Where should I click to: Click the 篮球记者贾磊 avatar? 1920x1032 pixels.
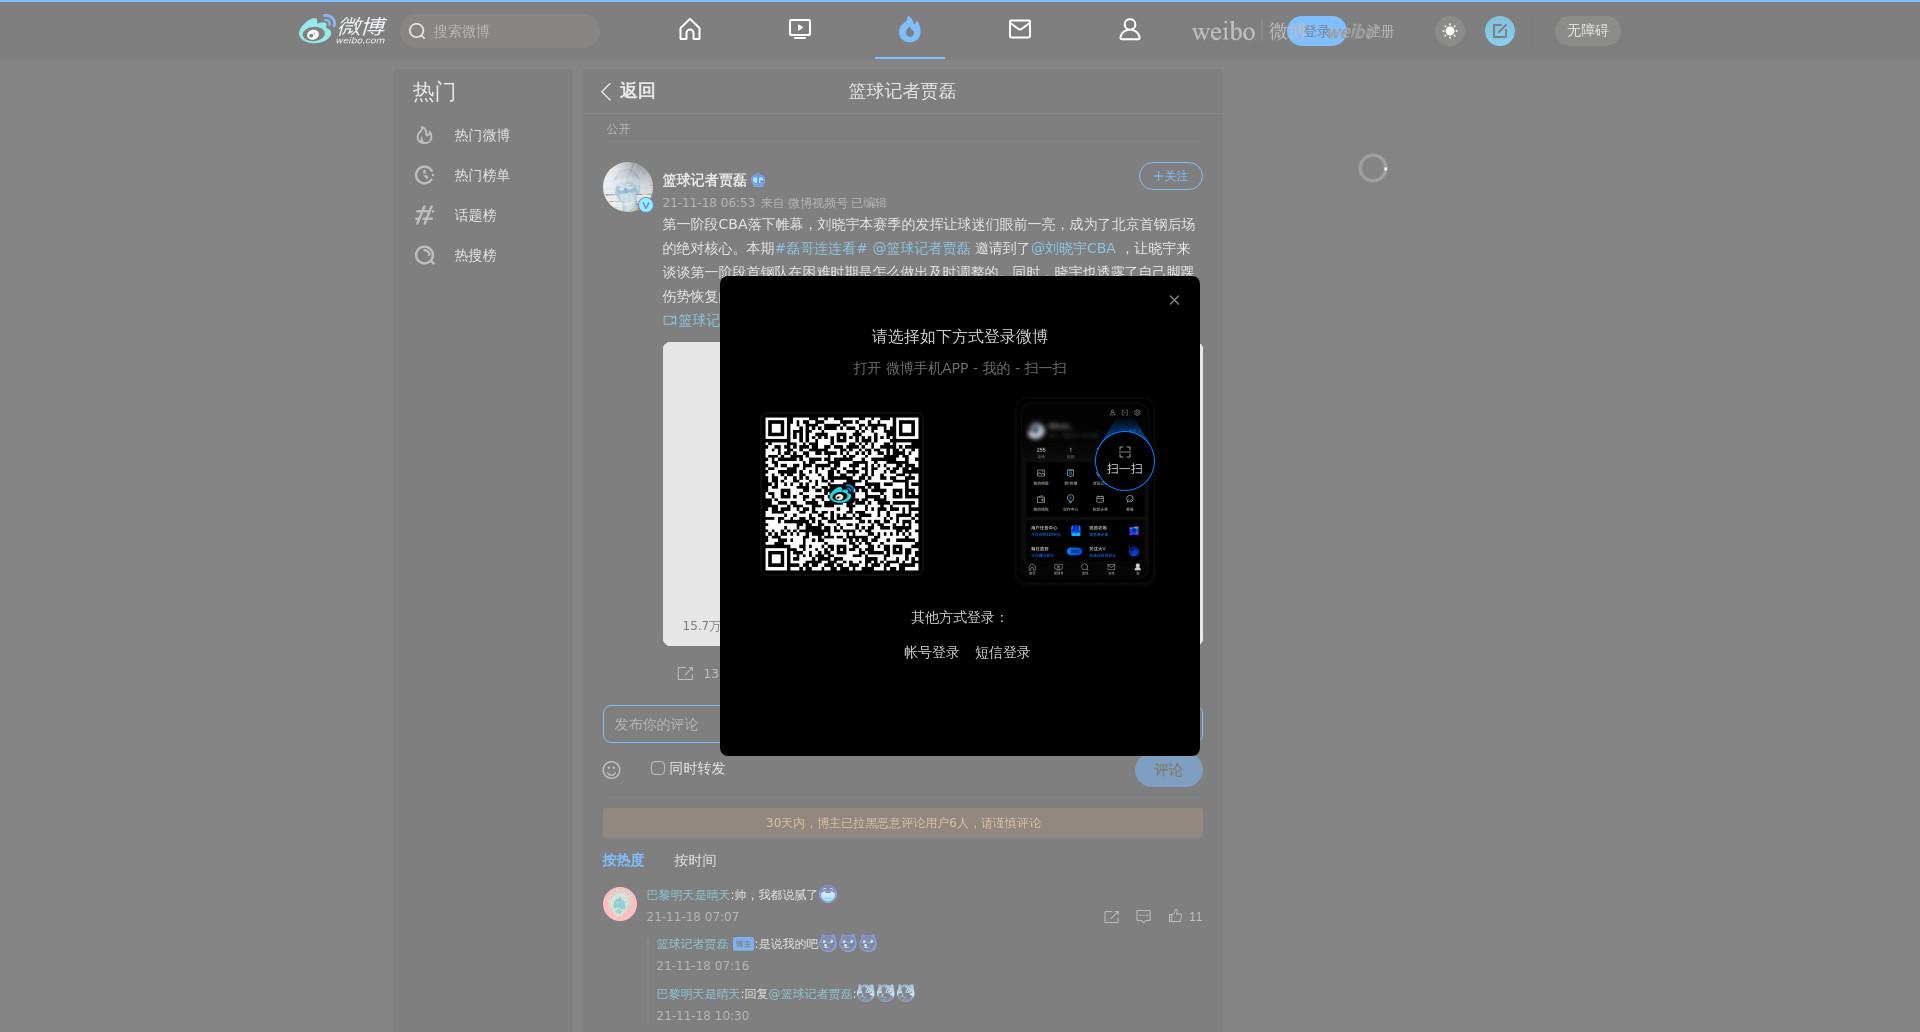pos(628,187)
